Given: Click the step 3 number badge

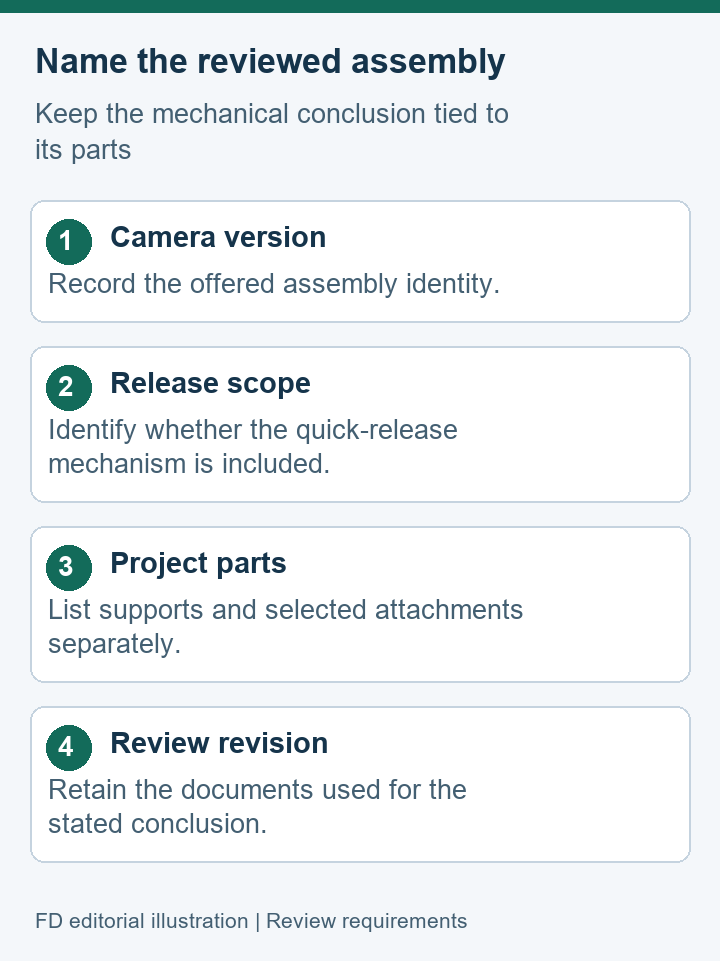Looking at the screenshot, I should [69, 568].
